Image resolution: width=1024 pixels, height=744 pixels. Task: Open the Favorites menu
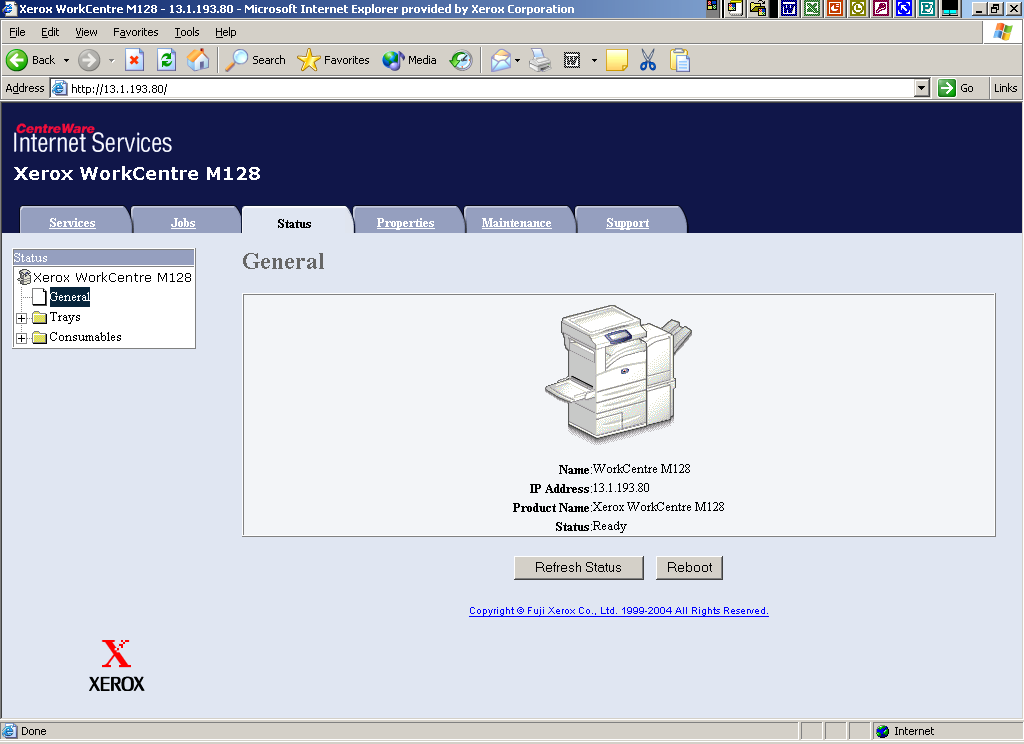(135, 32)
